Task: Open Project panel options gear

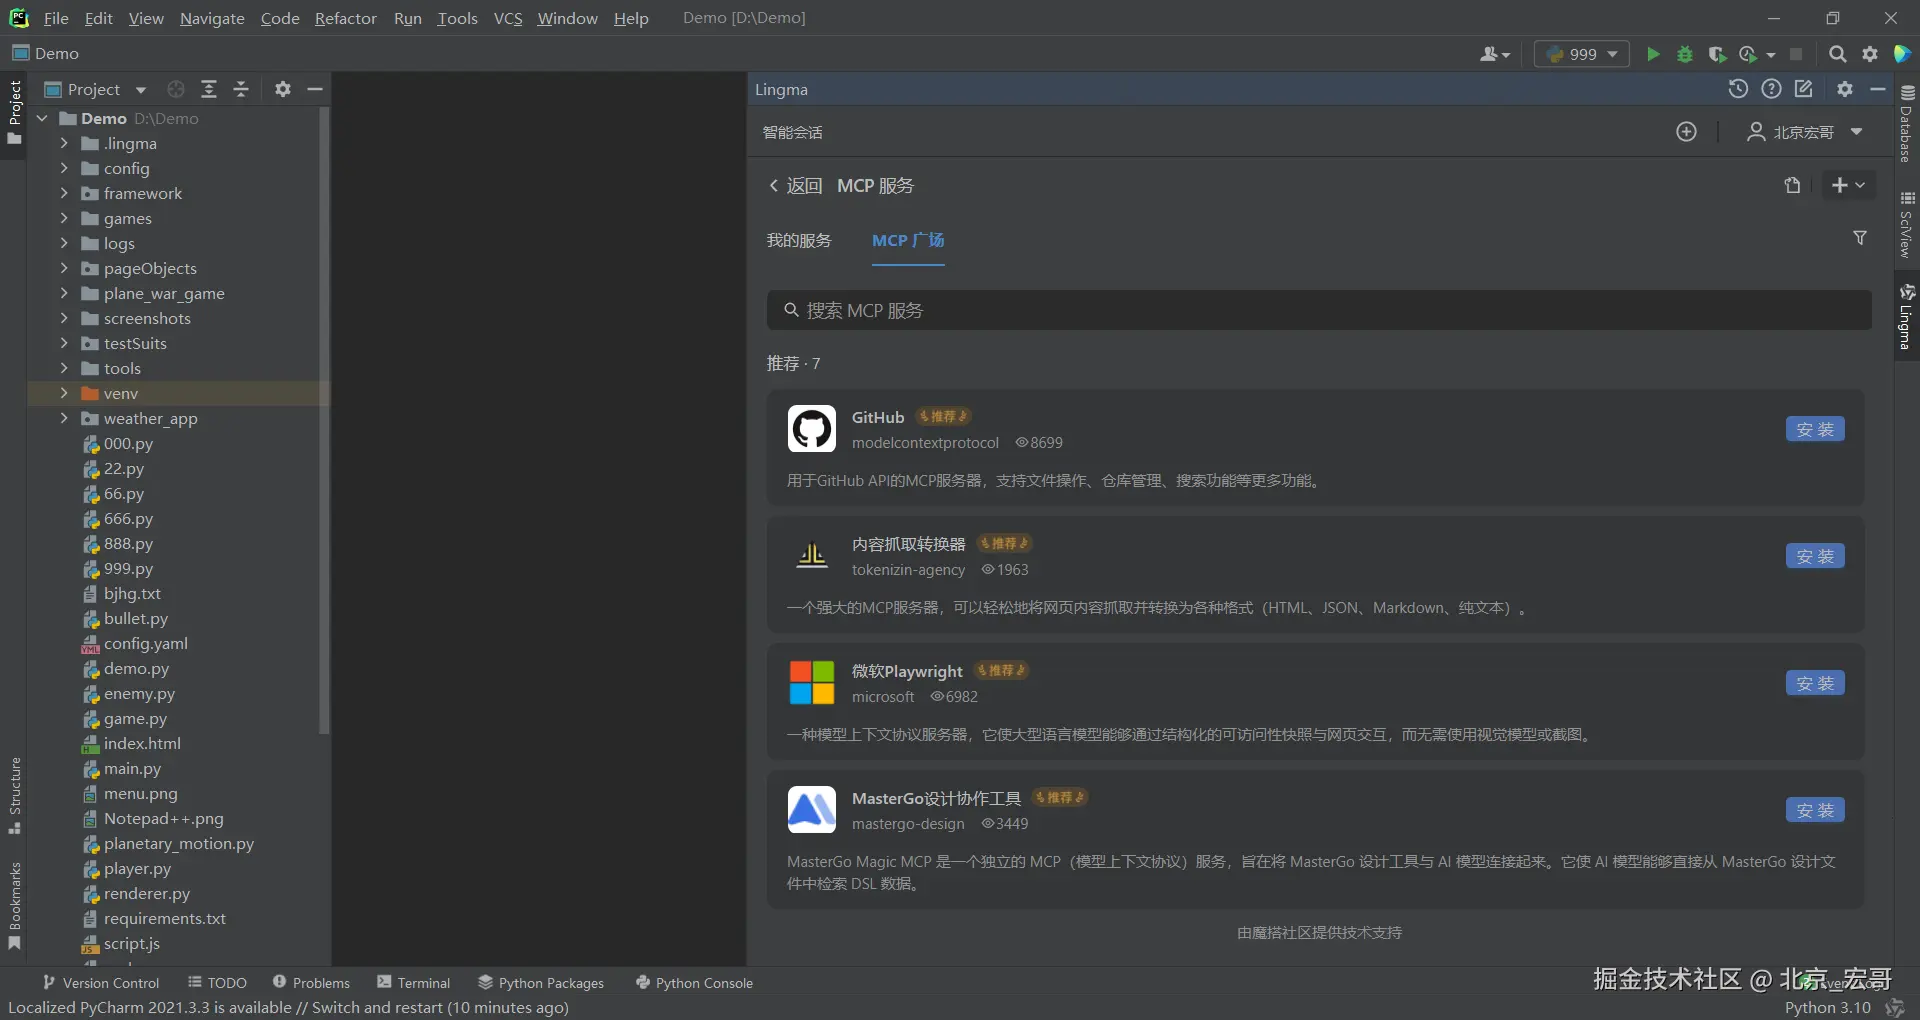Action: click(x=283, y=89)
